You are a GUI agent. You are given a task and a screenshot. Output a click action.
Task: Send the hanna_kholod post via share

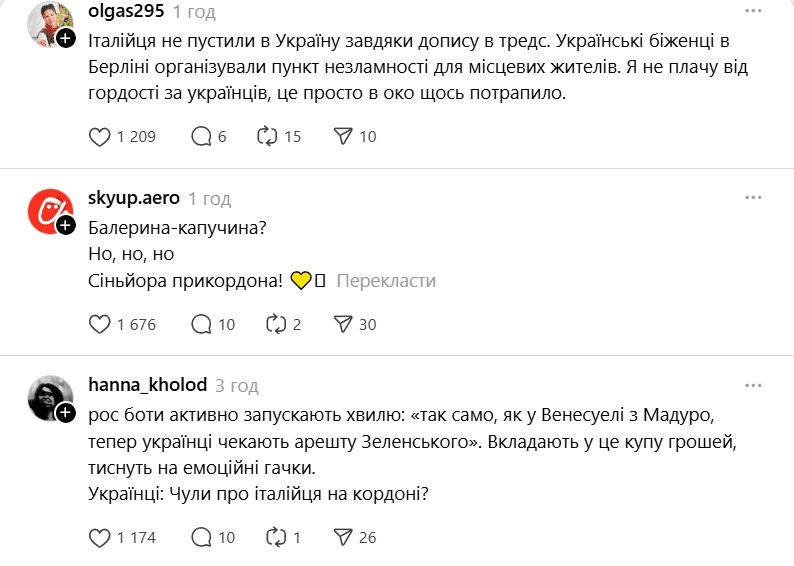coord(343,537)
